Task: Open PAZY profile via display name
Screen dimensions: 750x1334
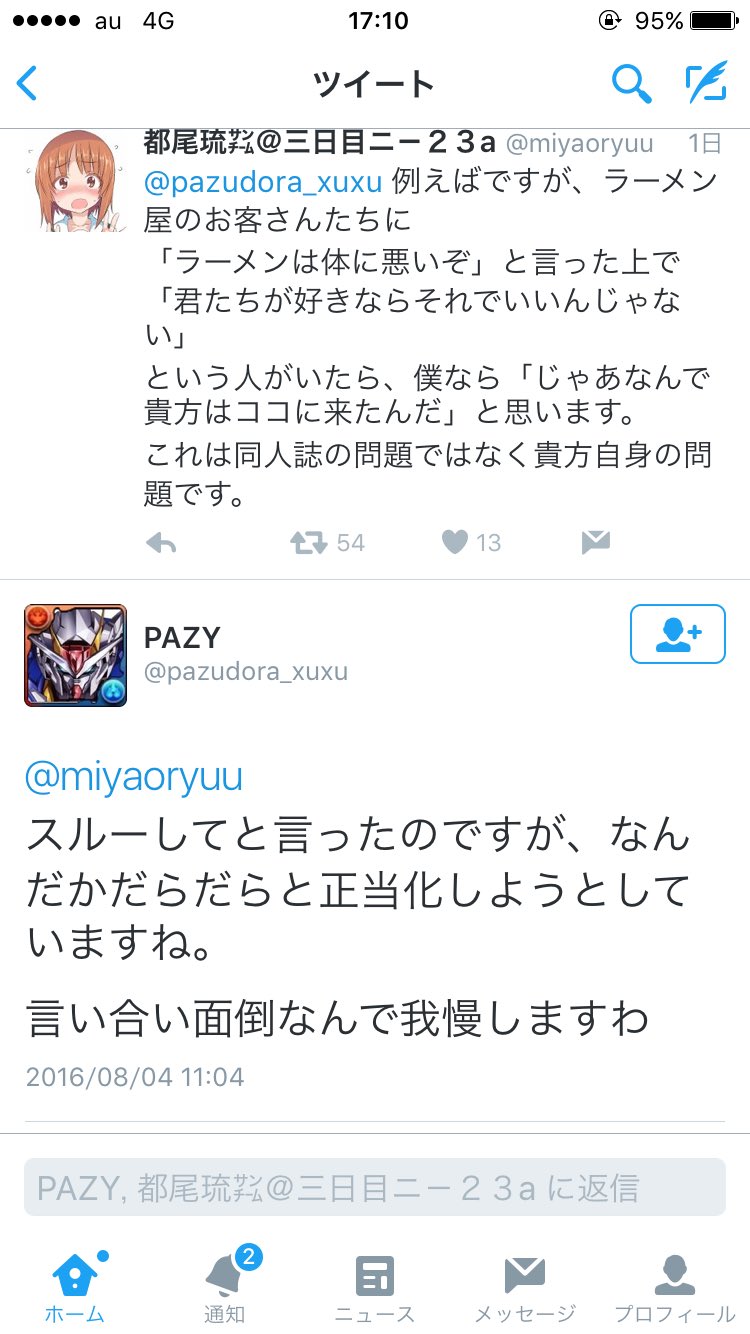Action: [x=182, y=637]
